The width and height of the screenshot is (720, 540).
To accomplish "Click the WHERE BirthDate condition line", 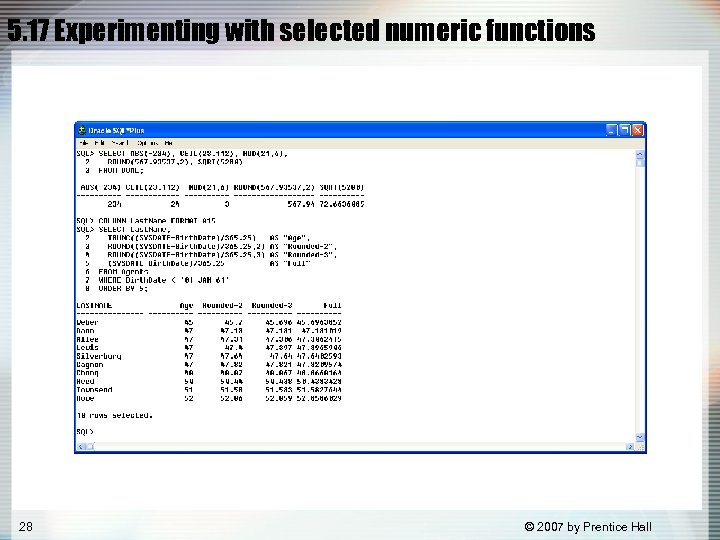I will [x=157, y=280].
